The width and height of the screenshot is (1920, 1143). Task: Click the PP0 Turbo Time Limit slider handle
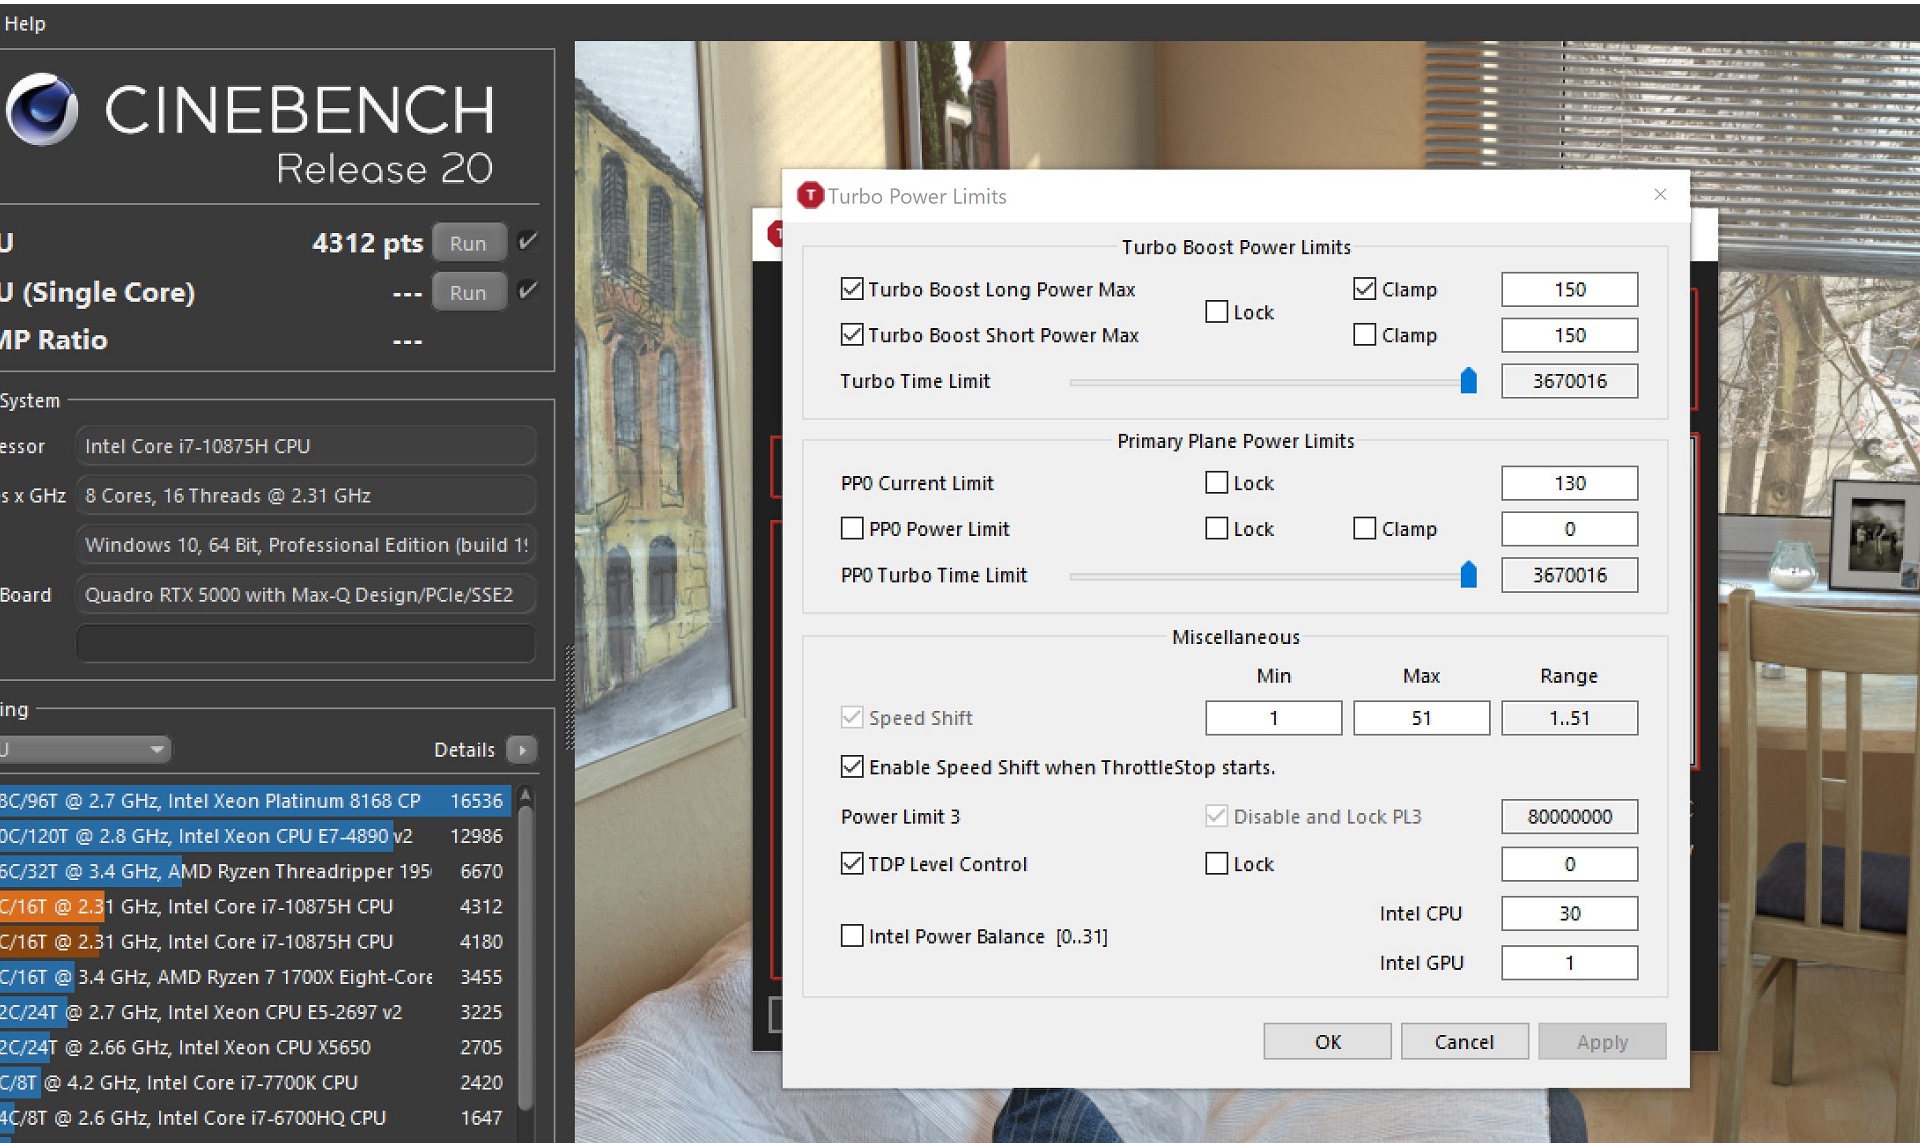(1468, 574)
